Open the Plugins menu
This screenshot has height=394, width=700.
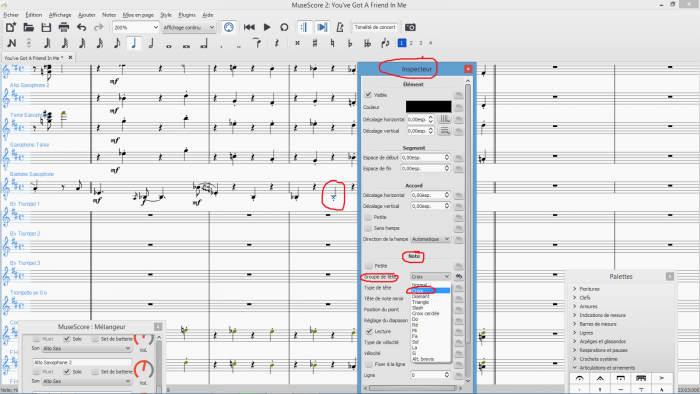tap(187, 15)
